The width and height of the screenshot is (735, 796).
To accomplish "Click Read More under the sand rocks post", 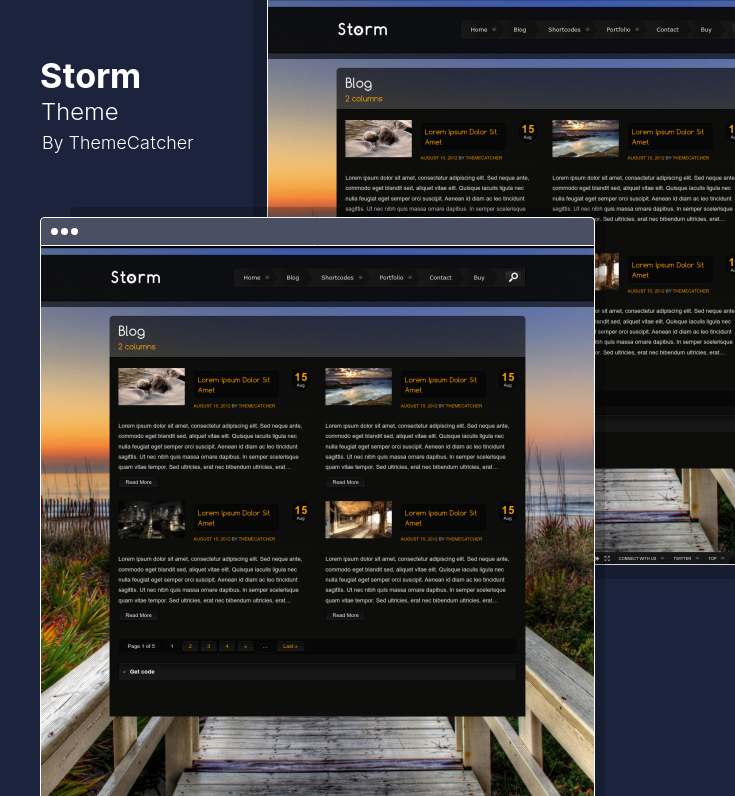I will click(139, 482).
